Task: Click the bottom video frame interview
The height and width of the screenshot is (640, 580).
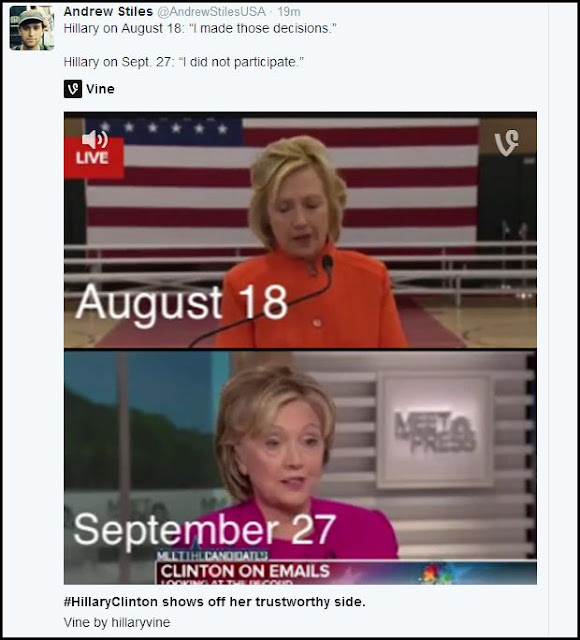Action: (x=300, y=467)
